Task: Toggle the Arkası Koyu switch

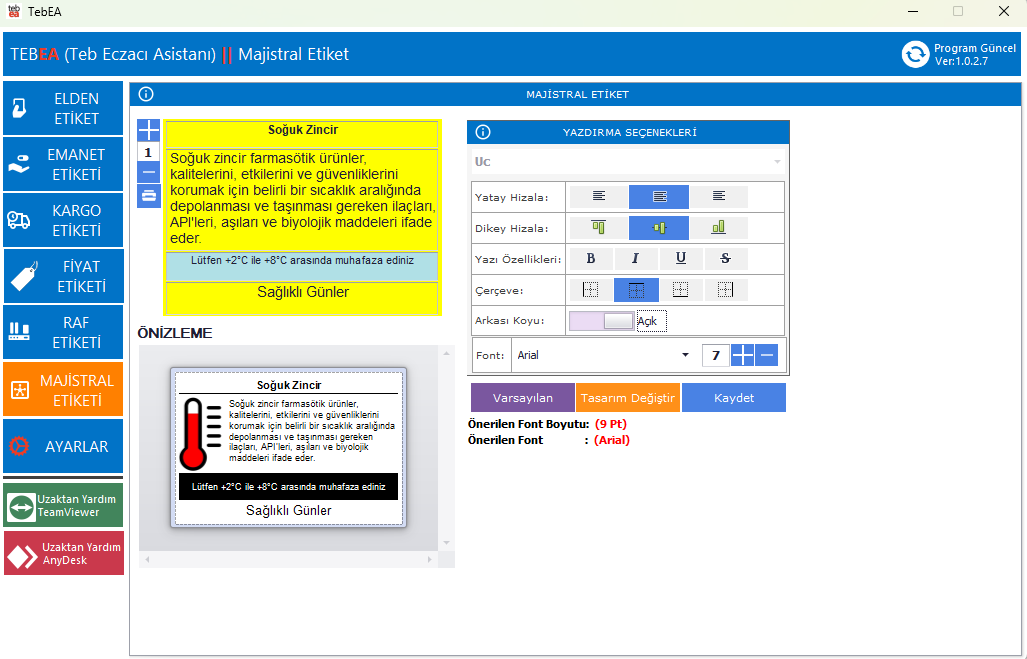Action: (x=602, y=321)
